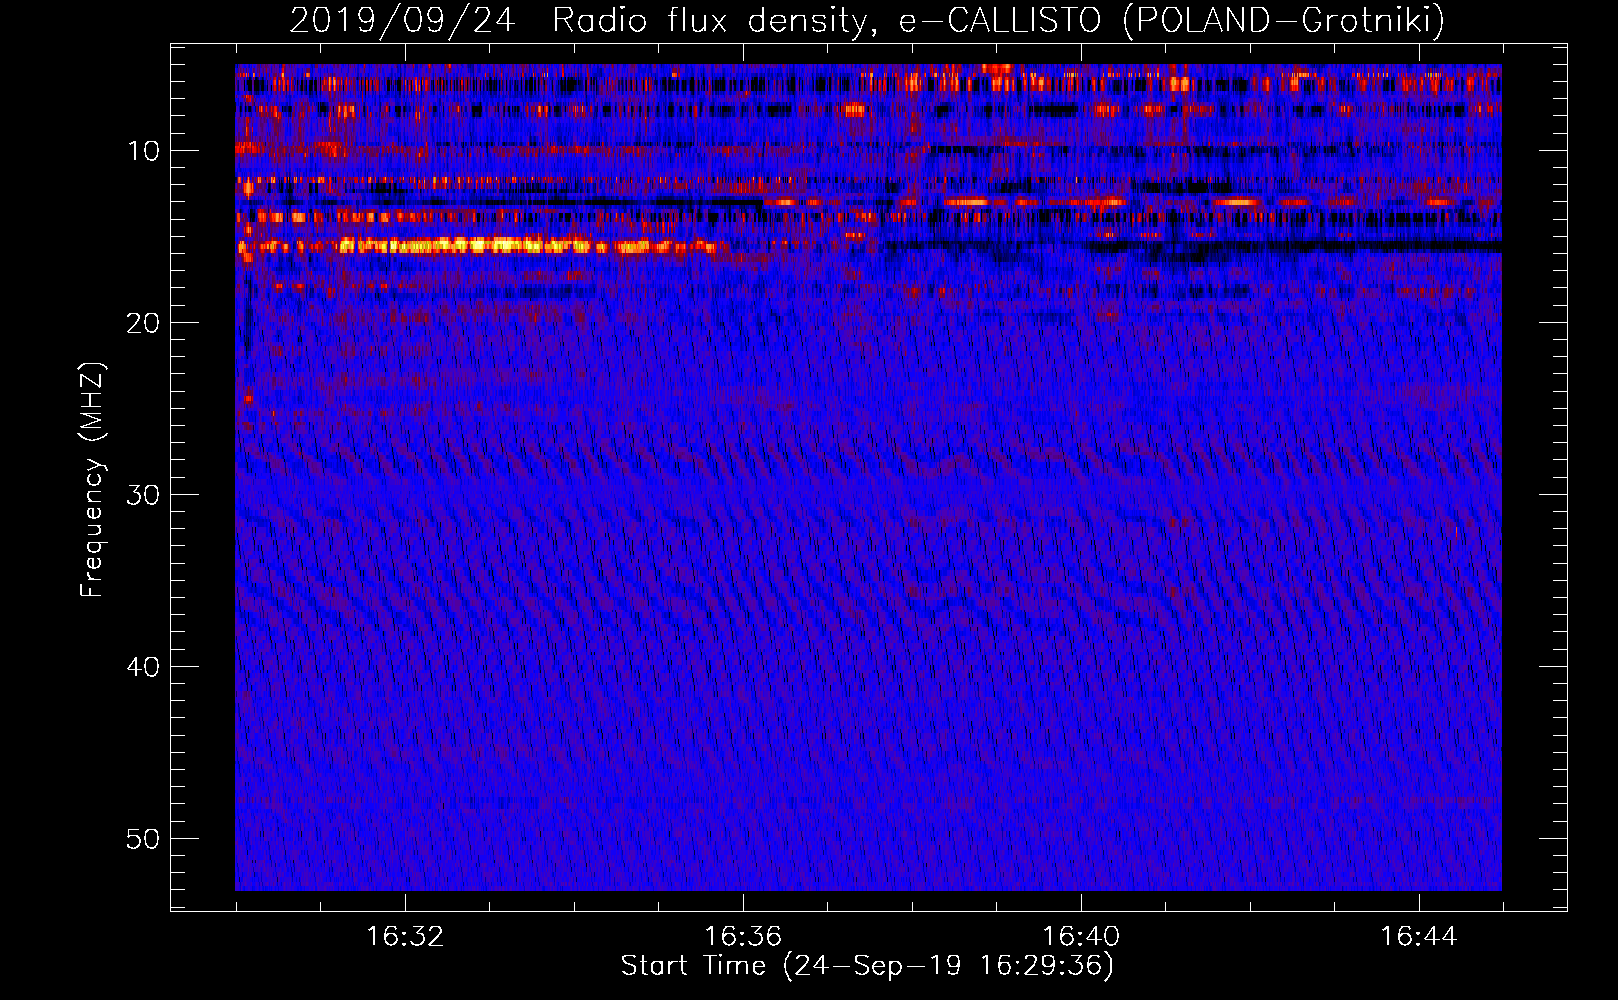
Task: Click the 16:40 time axis label
Action: click(1081, 937)
